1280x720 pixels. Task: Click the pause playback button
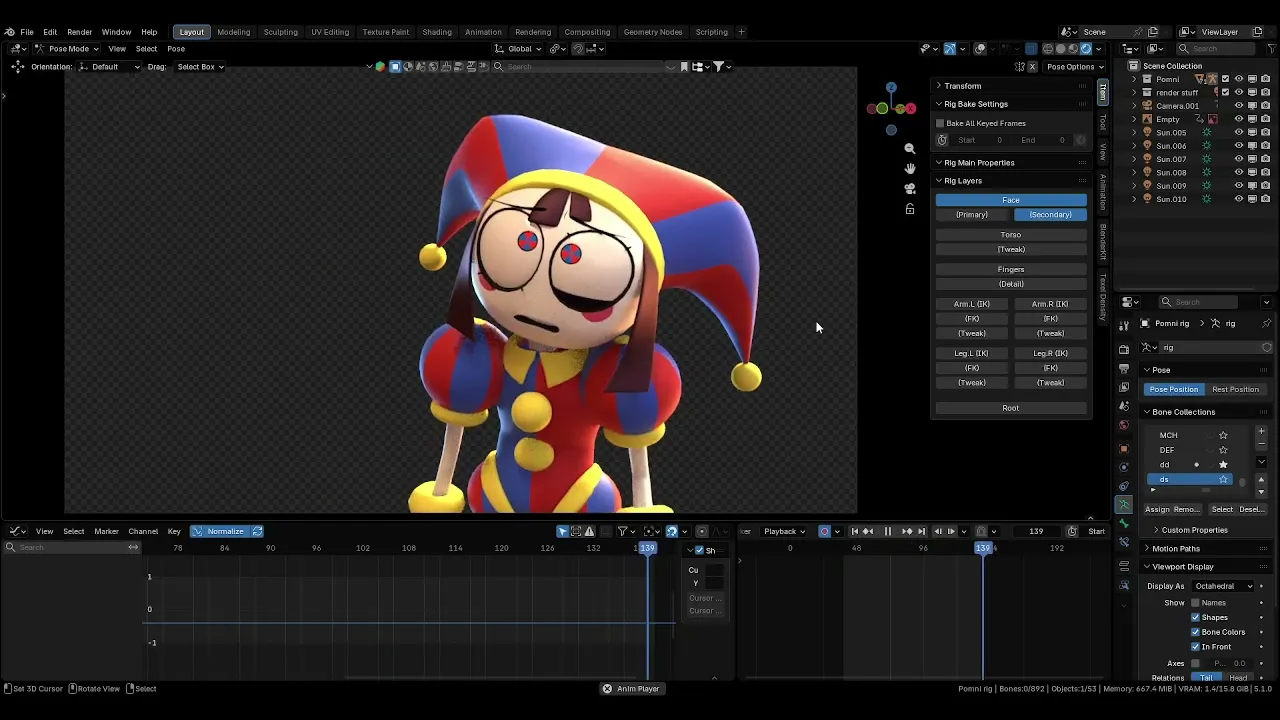[x=887, y=531]
